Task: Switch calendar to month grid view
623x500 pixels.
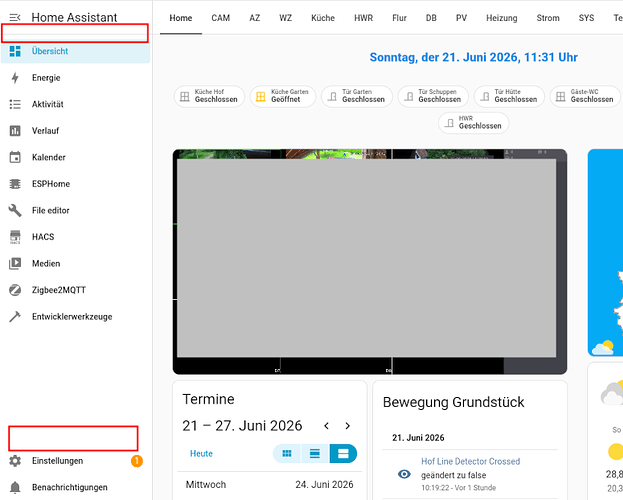Action: [x=287, y=453]
